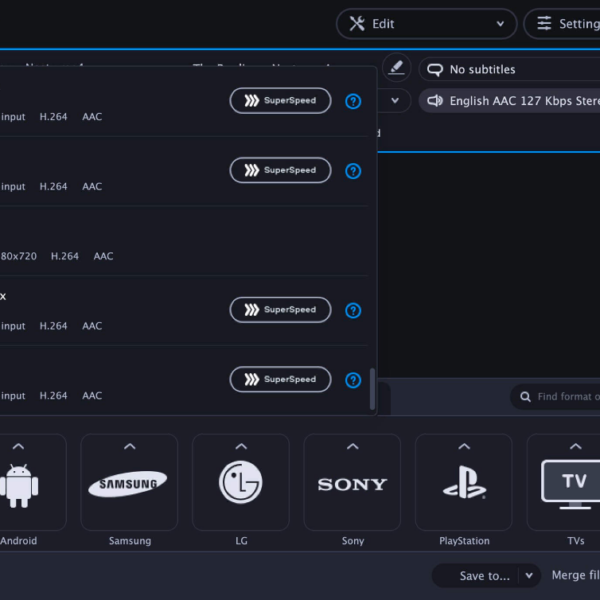This screenshot has height=600, width=600.
Task: Click the help icon on the bottom preset
Action: coord(353,380)
